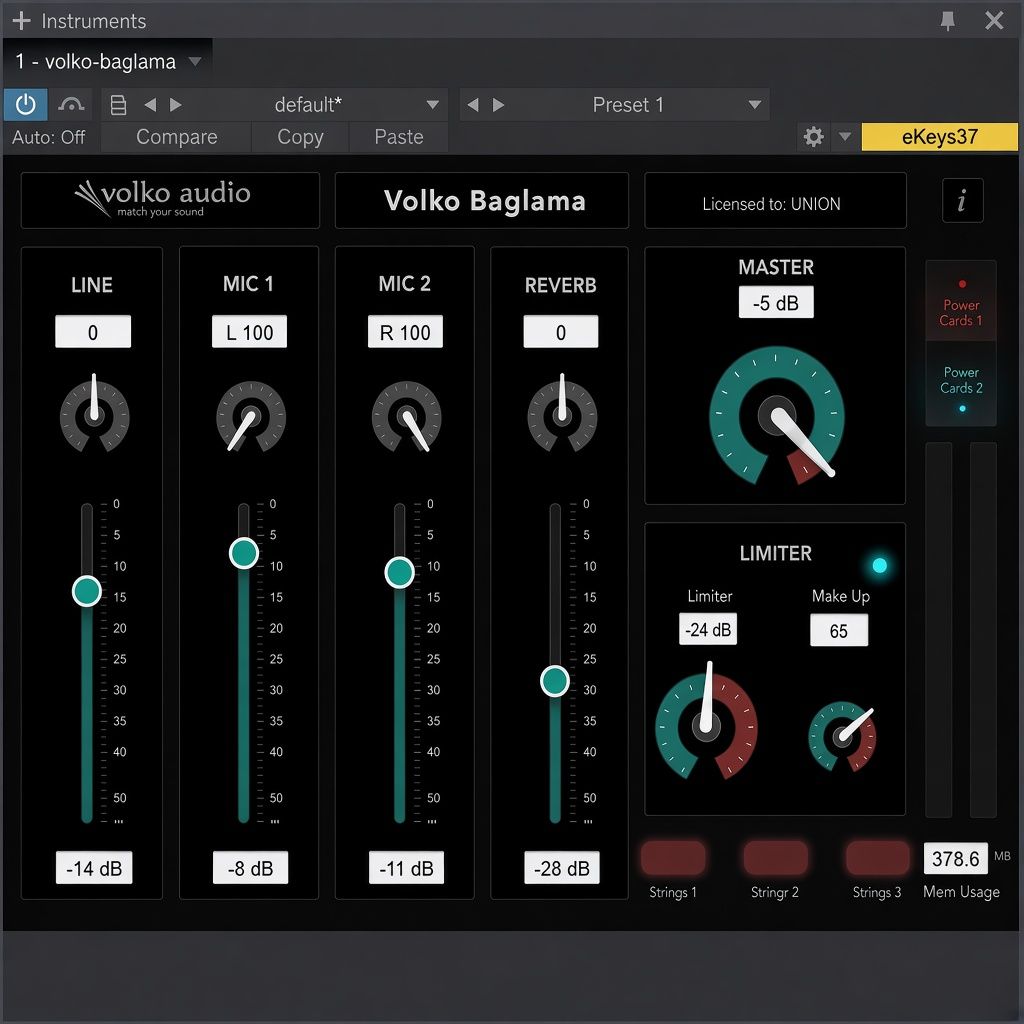Click the yellow eKeys37 button

[939, 137]
